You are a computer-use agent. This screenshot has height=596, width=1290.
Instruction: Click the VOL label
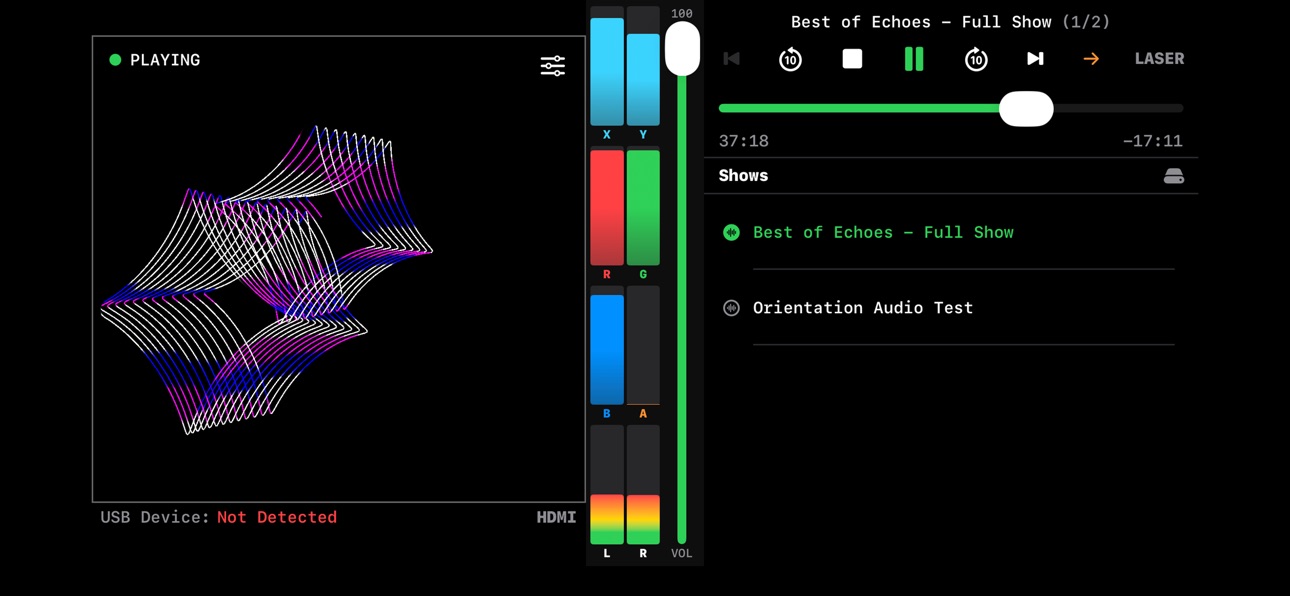coord(681,553)
